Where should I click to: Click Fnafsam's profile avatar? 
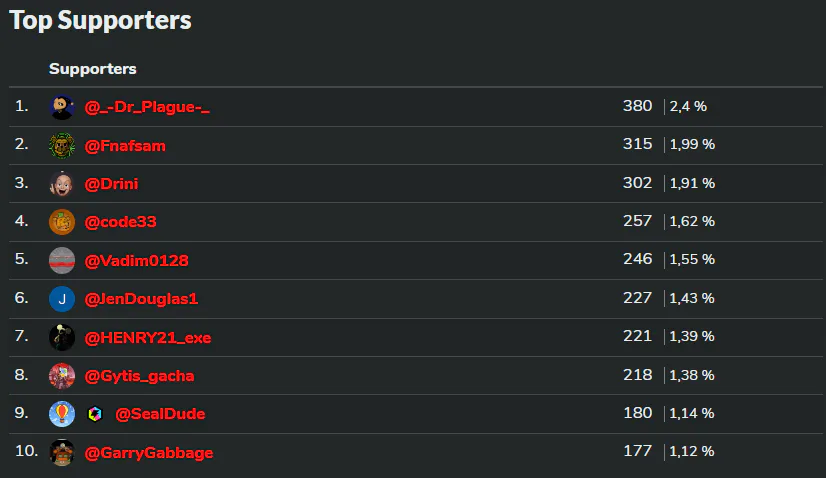pyautogui.click(x=62, y=145)
